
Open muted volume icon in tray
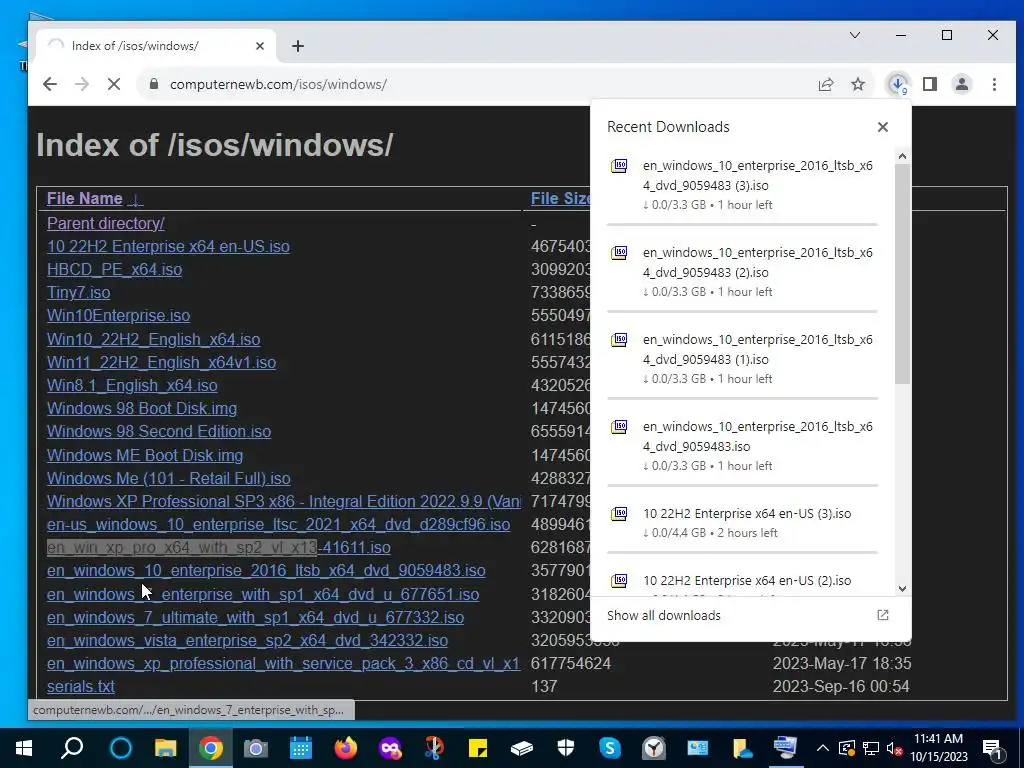point(895,748)
